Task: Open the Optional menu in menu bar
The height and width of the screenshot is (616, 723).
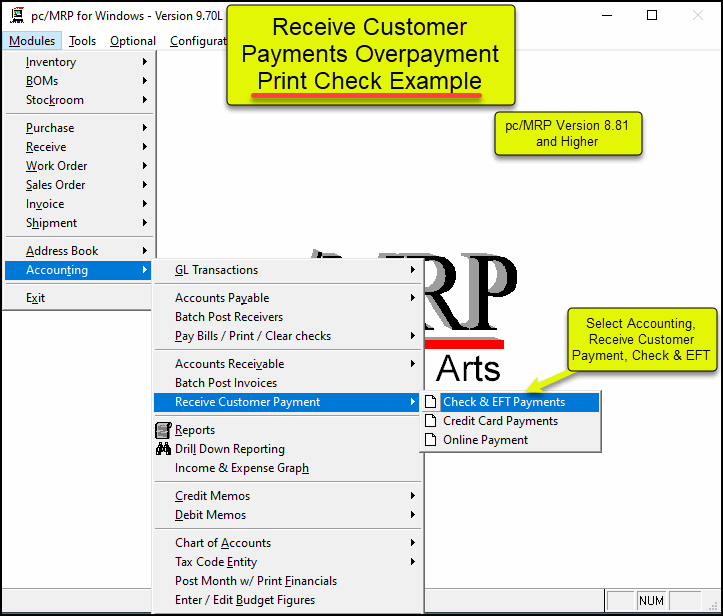Action: [133, 41]
